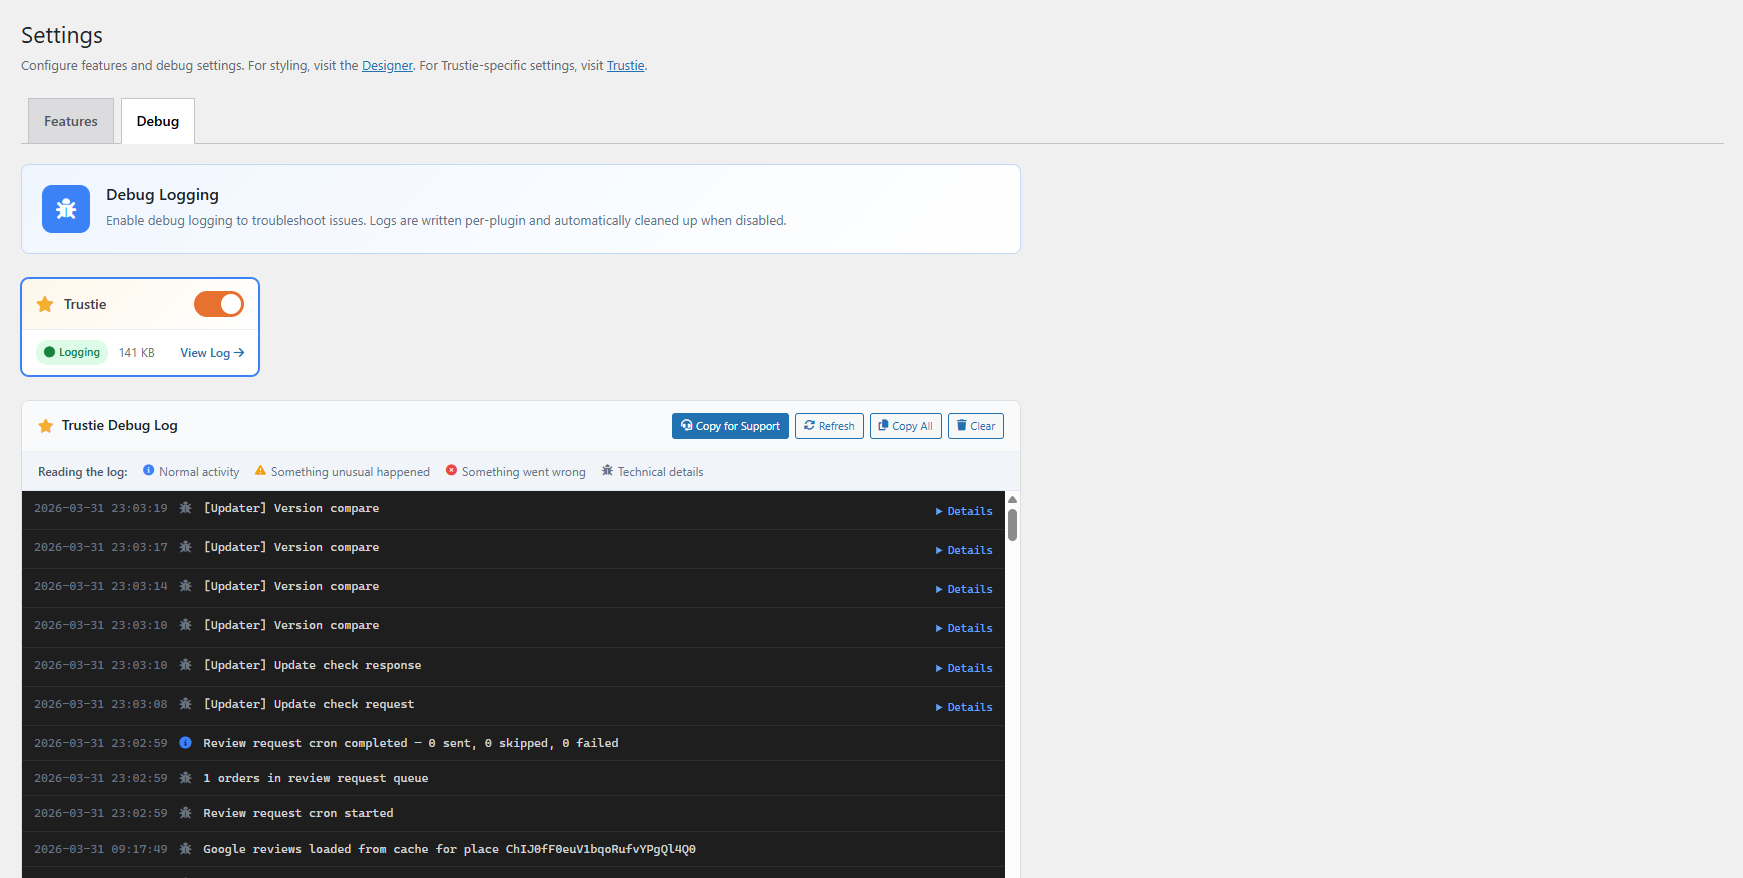The width and height of the screenshot is (1743, 878).
Task: Click '1 orders in review request queue' entry
Action: tap(316, 778)
